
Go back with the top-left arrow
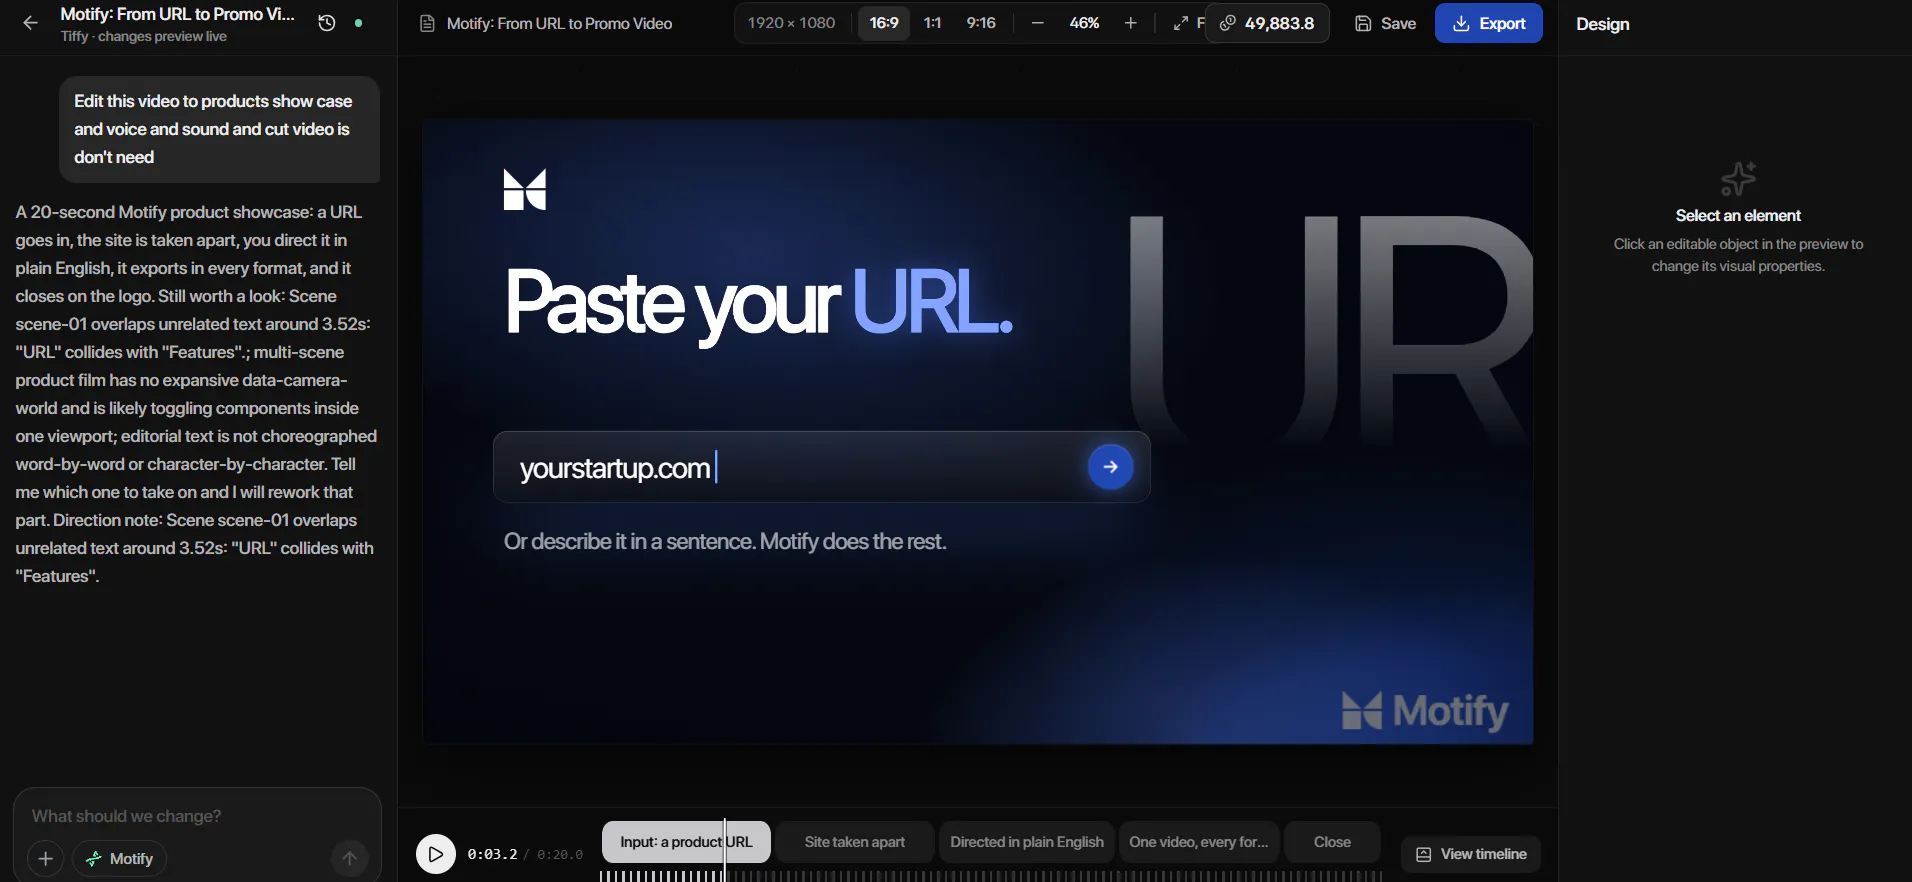(30, 23)
